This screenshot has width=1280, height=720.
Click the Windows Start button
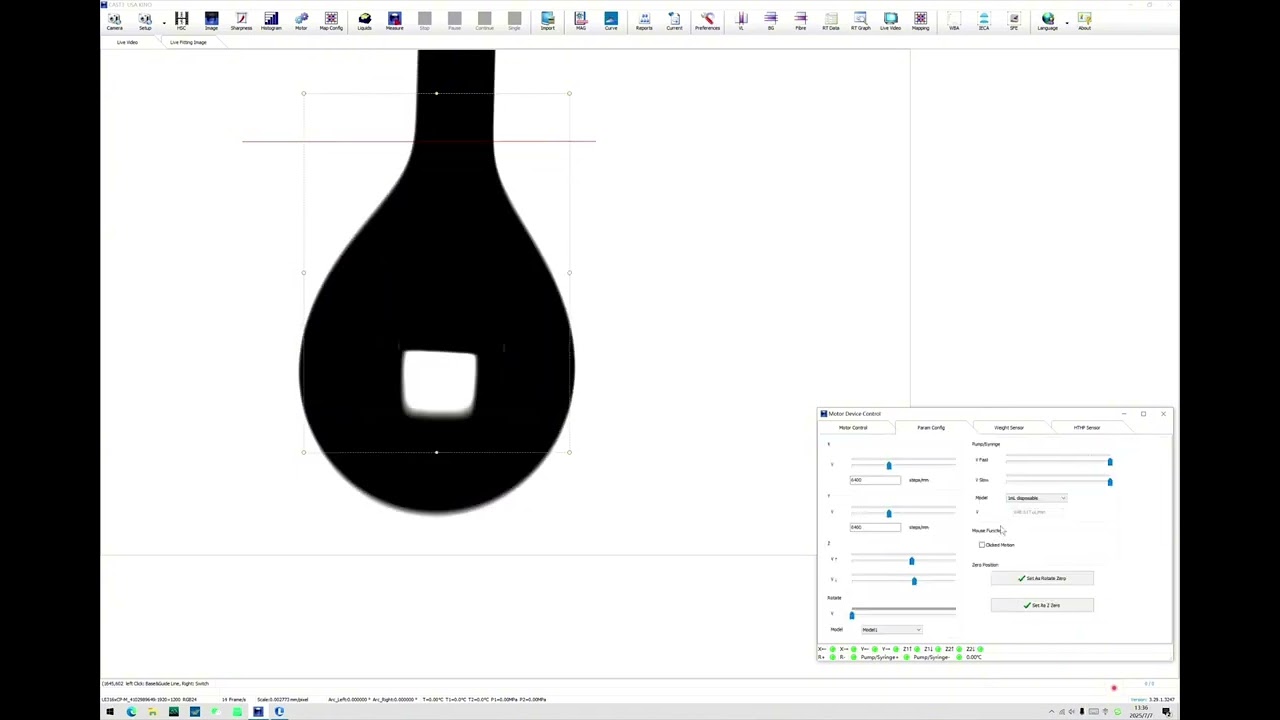click(109, 712)
